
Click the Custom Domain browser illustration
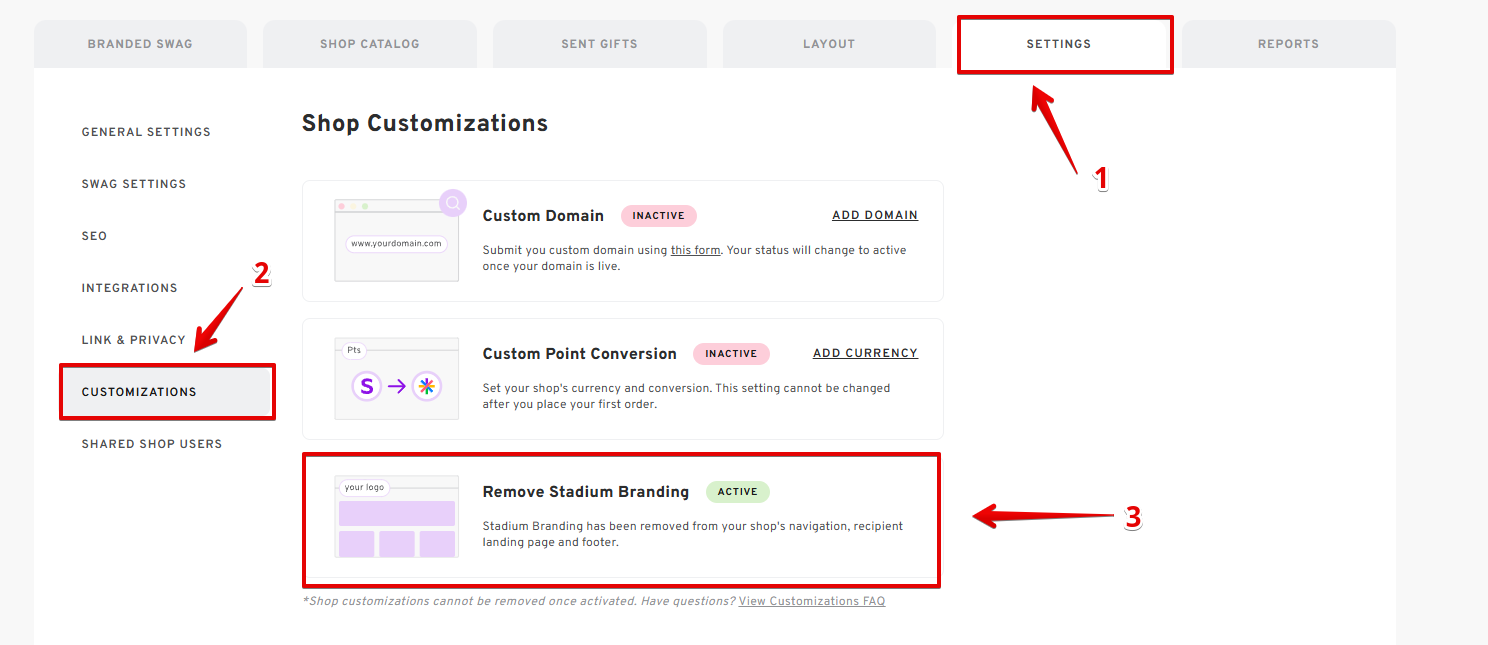coord(396,240)
